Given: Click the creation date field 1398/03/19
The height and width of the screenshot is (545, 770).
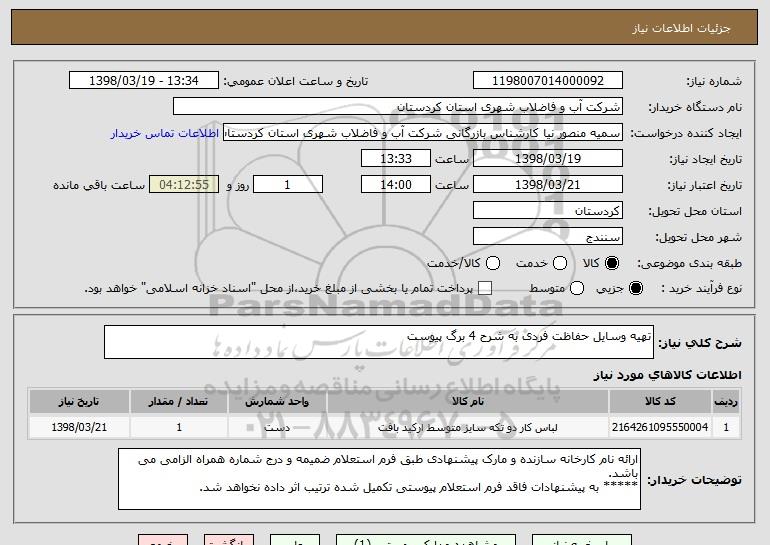Looking at the screenshot, I should point(548,159).
